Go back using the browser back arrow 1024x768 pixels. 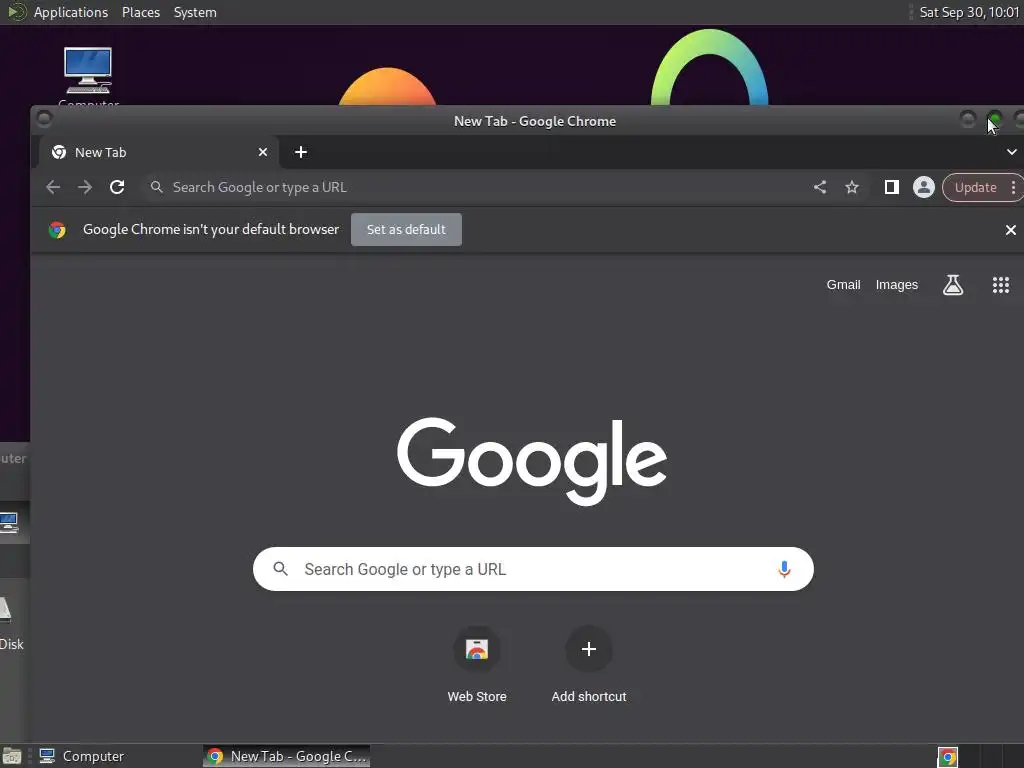pos(53,187)
